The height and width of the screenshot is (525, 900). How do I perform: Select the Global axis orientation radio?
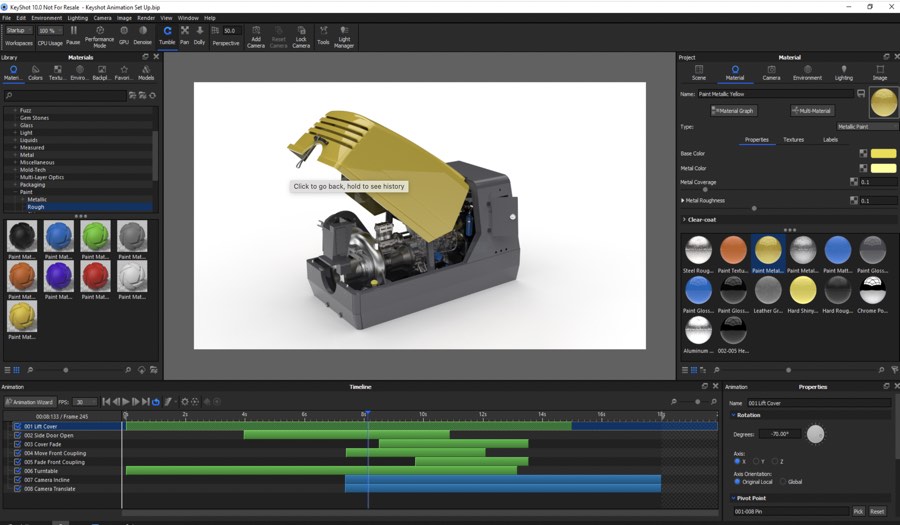783,482
